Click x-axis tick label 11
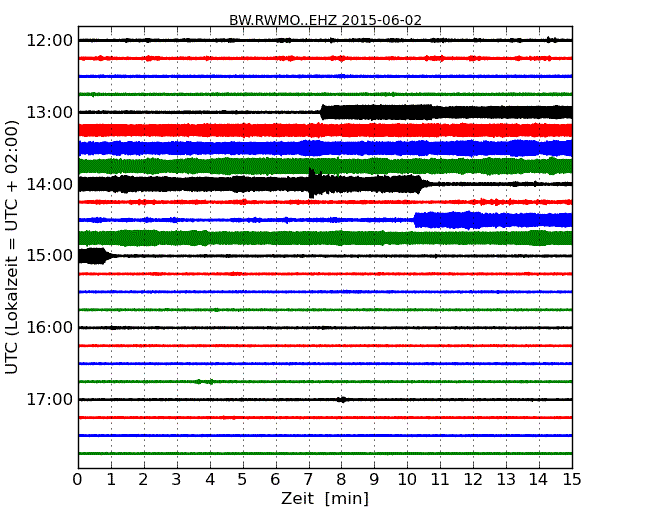 coord(440,480)
